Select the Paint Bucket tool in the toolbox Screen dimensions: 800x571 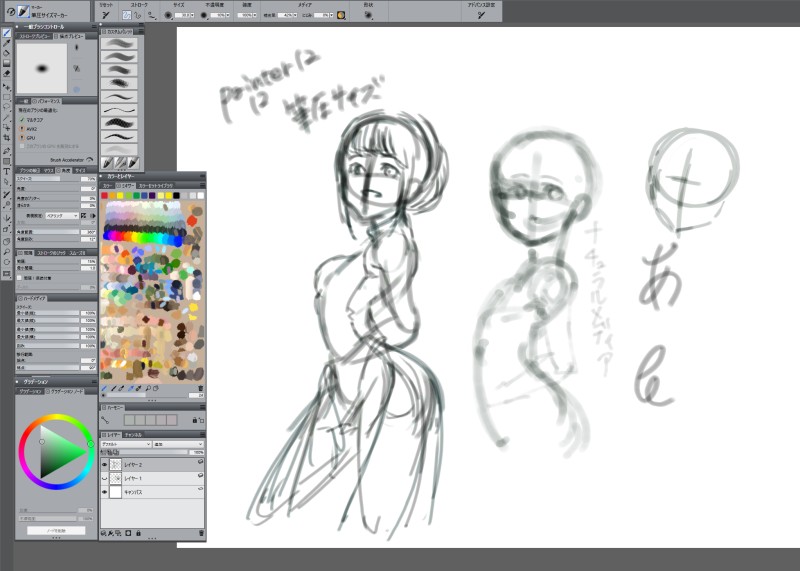(7, 53)
